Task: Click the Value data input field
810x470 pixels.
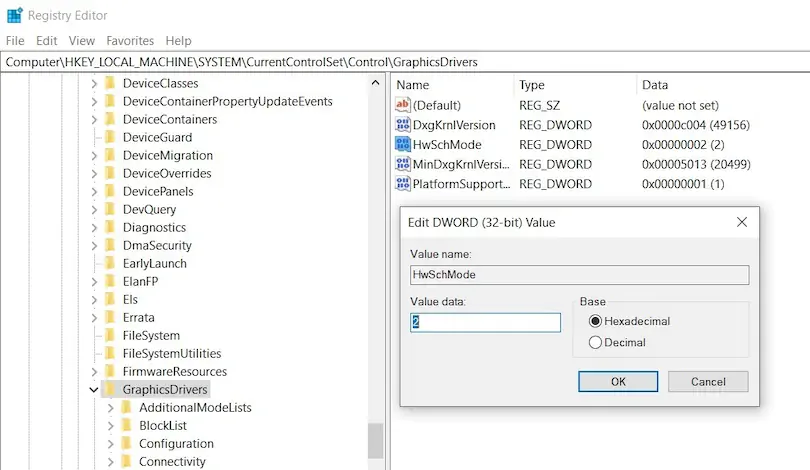Action: [x=485, y=322]
